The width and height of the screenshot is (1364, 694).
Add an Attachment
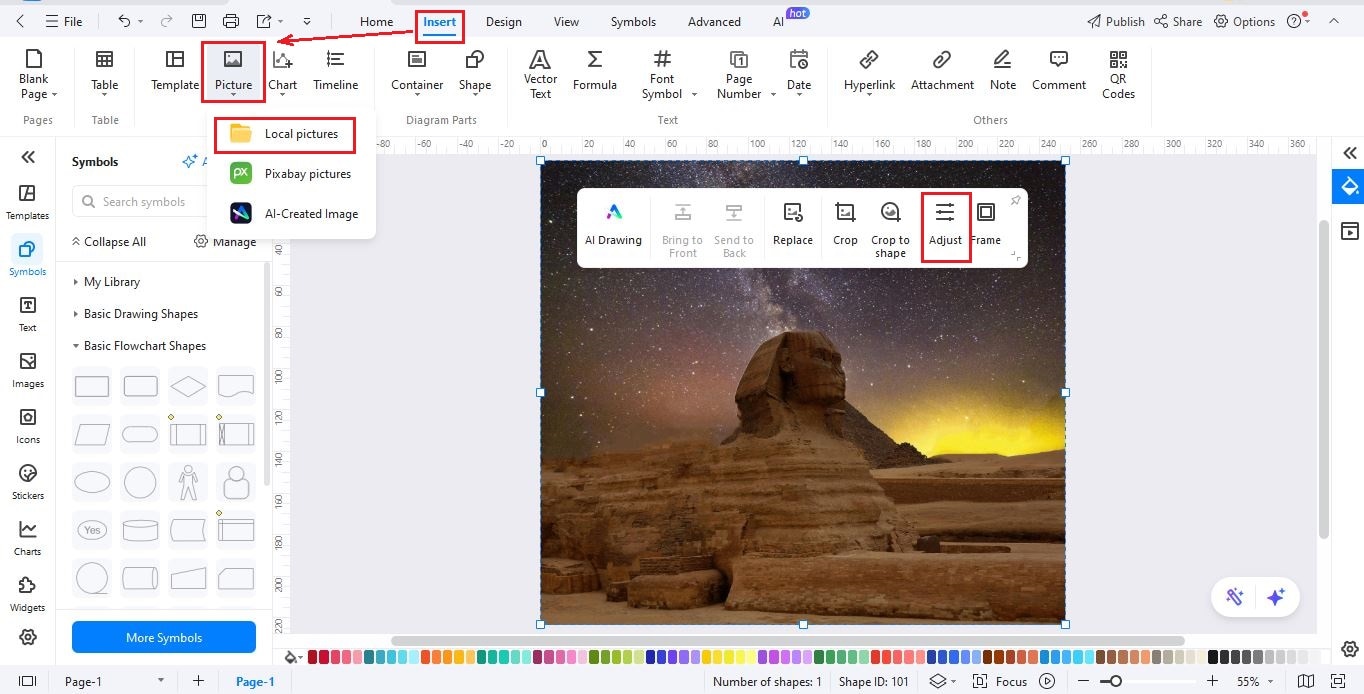[x=942, y=72]
